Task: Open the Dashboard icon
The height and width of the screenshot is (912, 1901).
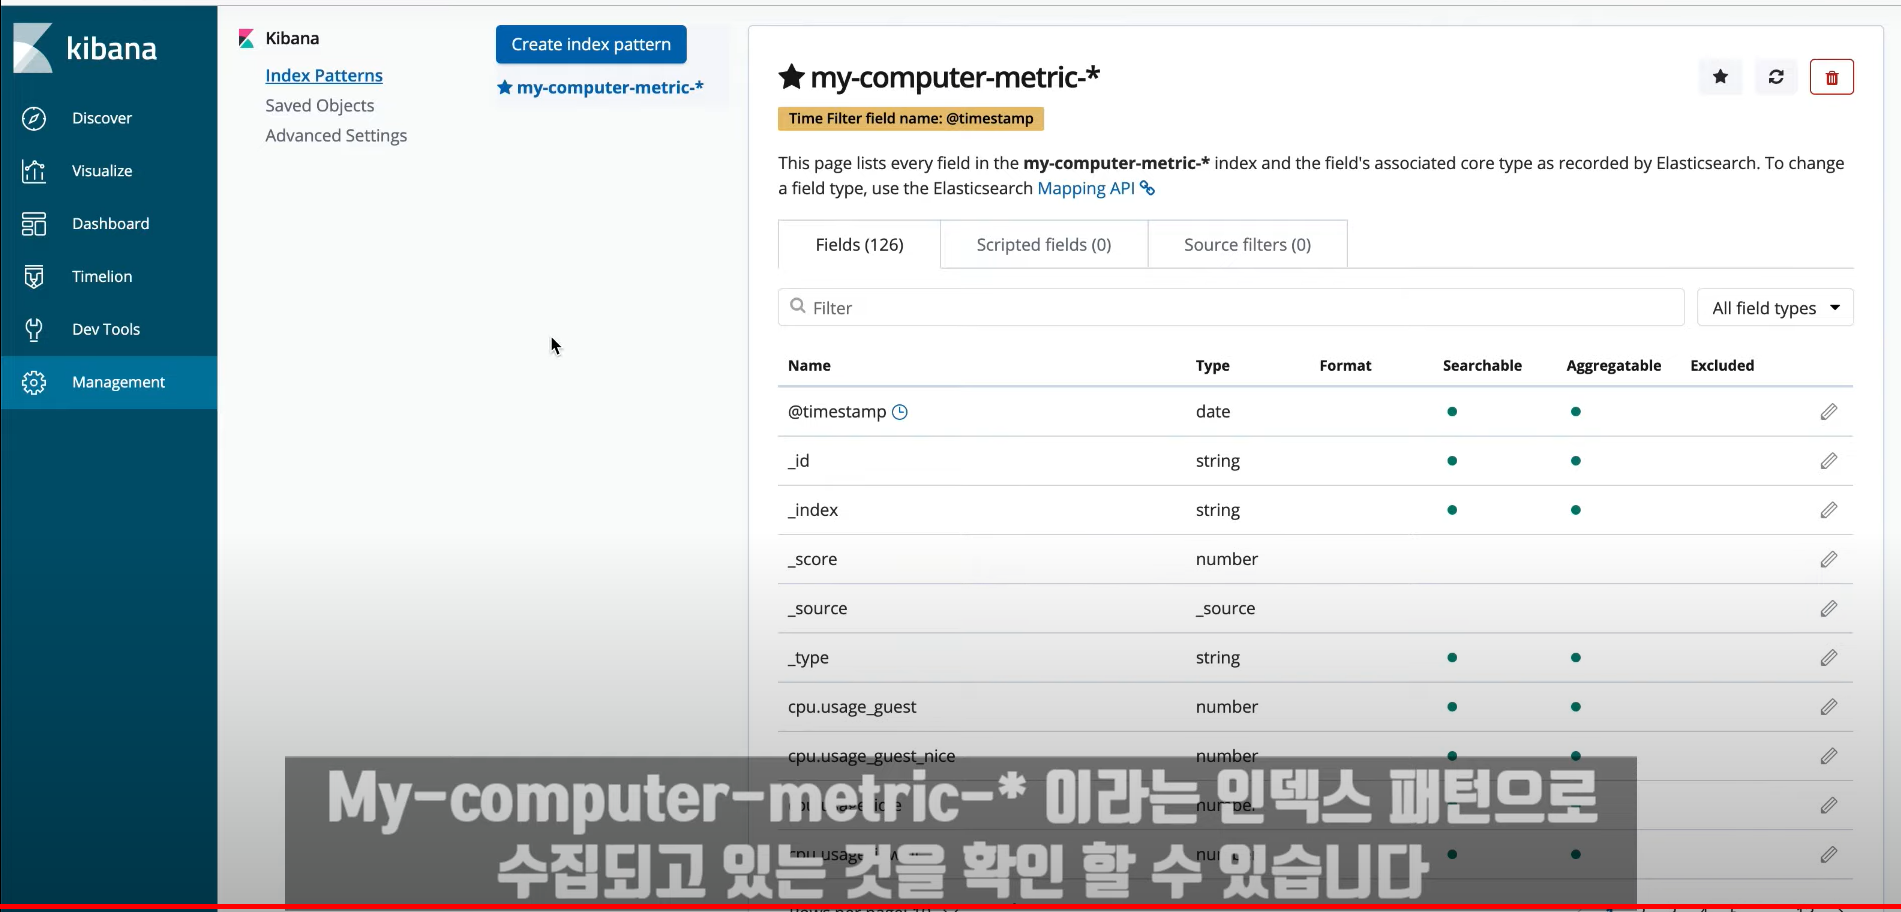Action: point(34,224)
